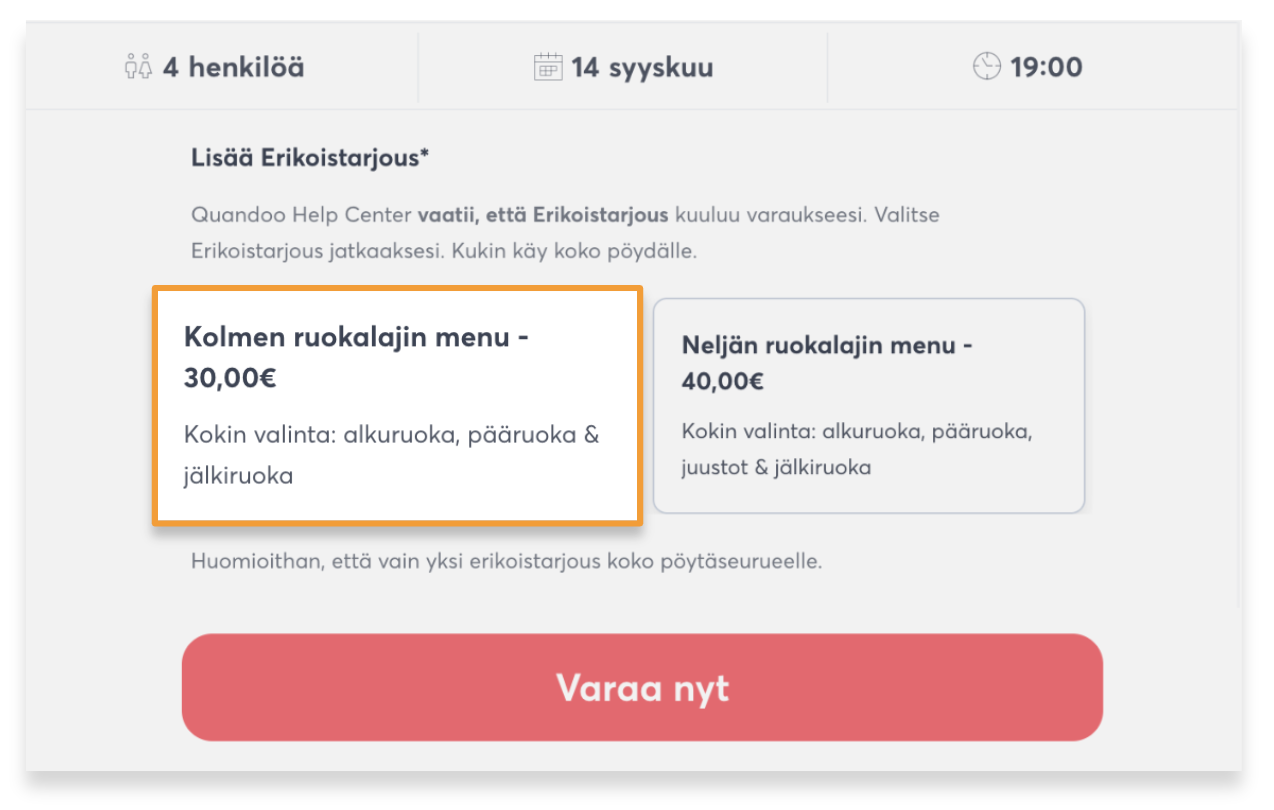Click the guests people icon

point(137,68)
